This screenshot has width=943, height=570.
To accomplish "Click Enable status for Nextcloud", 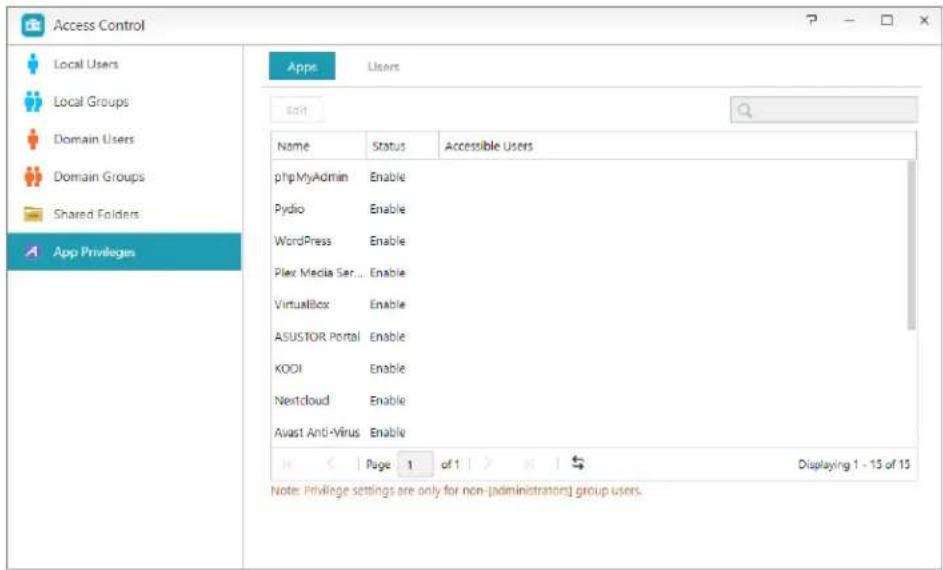I will point(387,400).
